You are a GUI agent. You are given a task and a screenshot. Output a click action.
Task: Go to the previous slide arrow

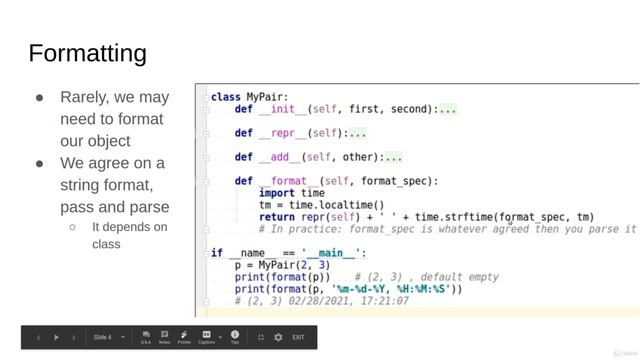pyautogui.click(x=38, y=338)
